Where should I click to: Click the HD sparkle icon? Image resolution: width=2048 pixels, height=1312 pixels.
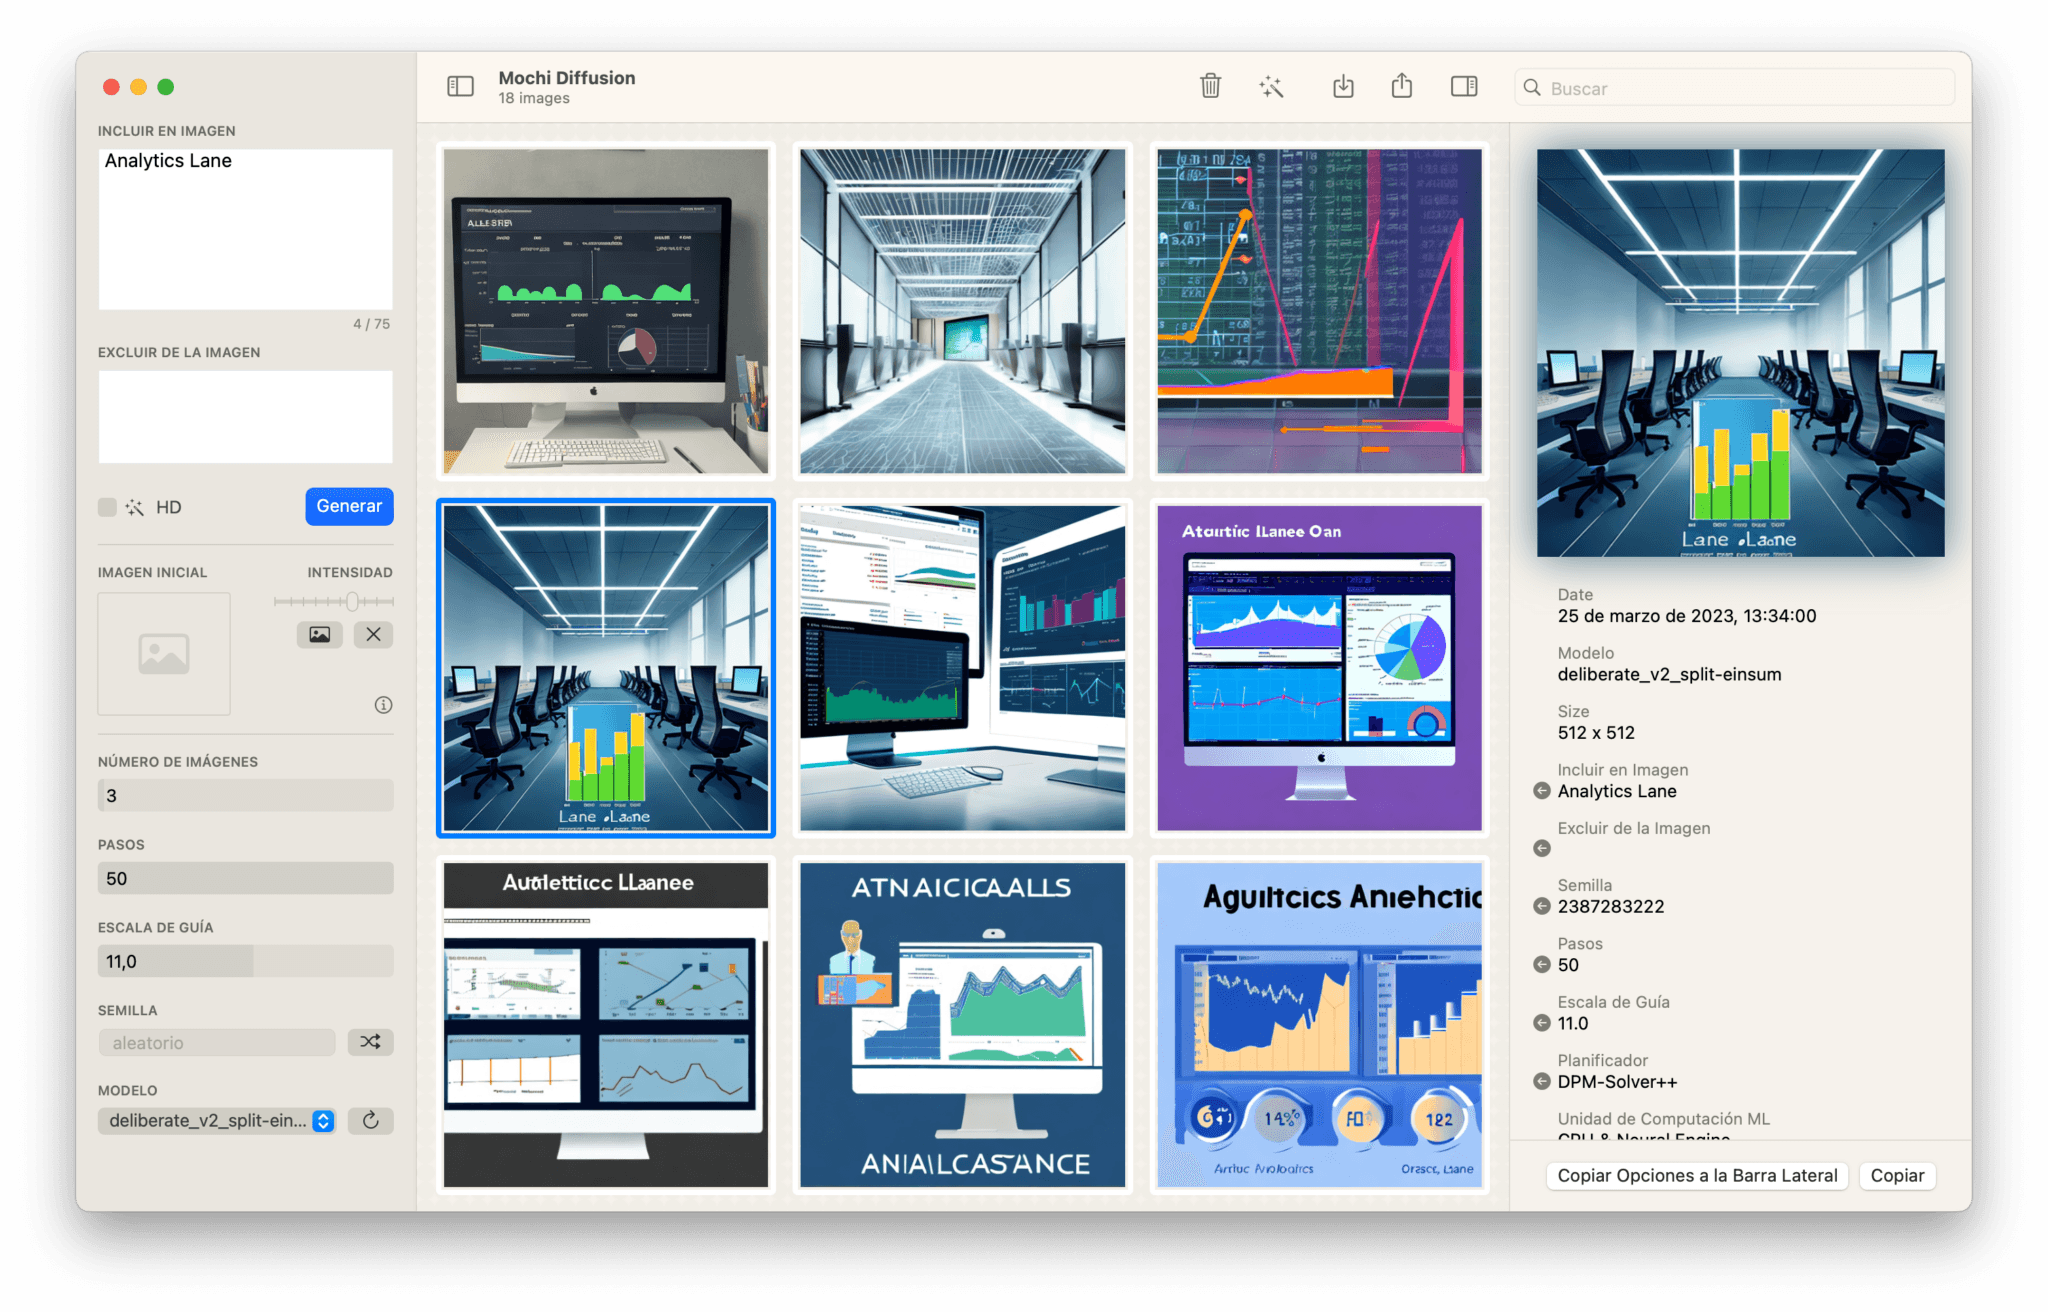pos(135,507)
